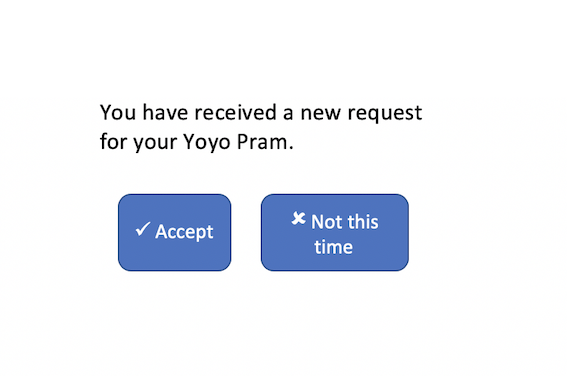Click the word request in the message

385,113
